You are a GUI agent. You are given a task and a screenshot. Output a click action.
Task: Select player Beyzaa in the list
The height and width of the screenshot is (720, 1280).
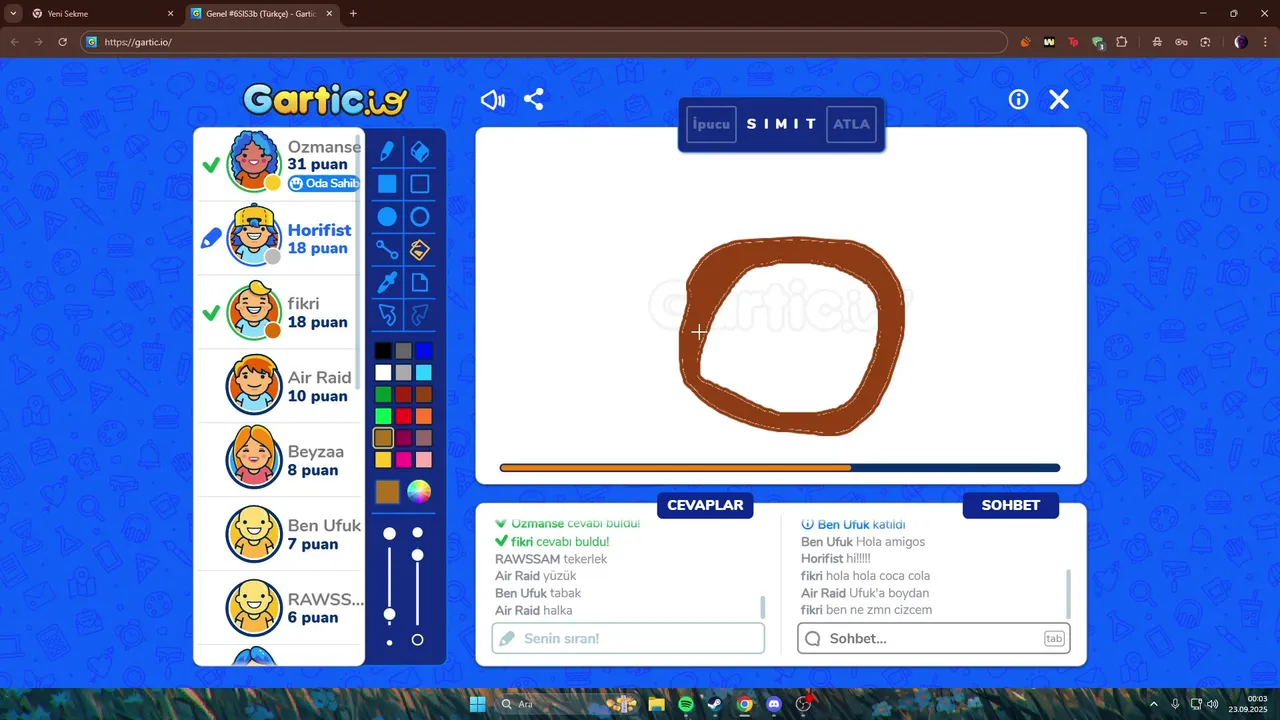click(279, 460)
